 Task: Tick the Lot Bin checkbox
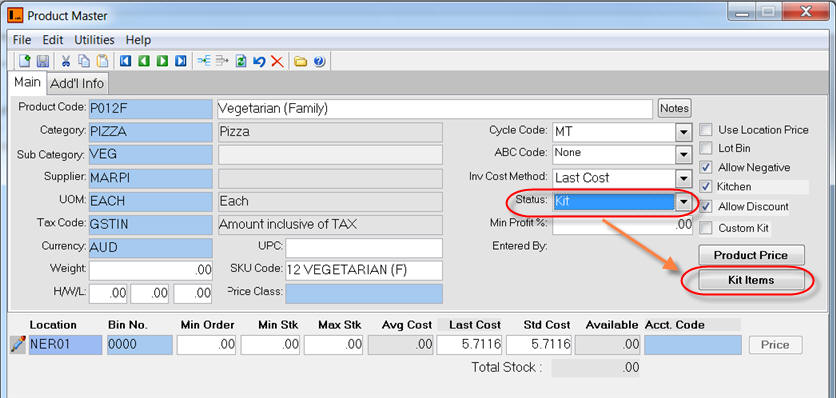(706, 148)
